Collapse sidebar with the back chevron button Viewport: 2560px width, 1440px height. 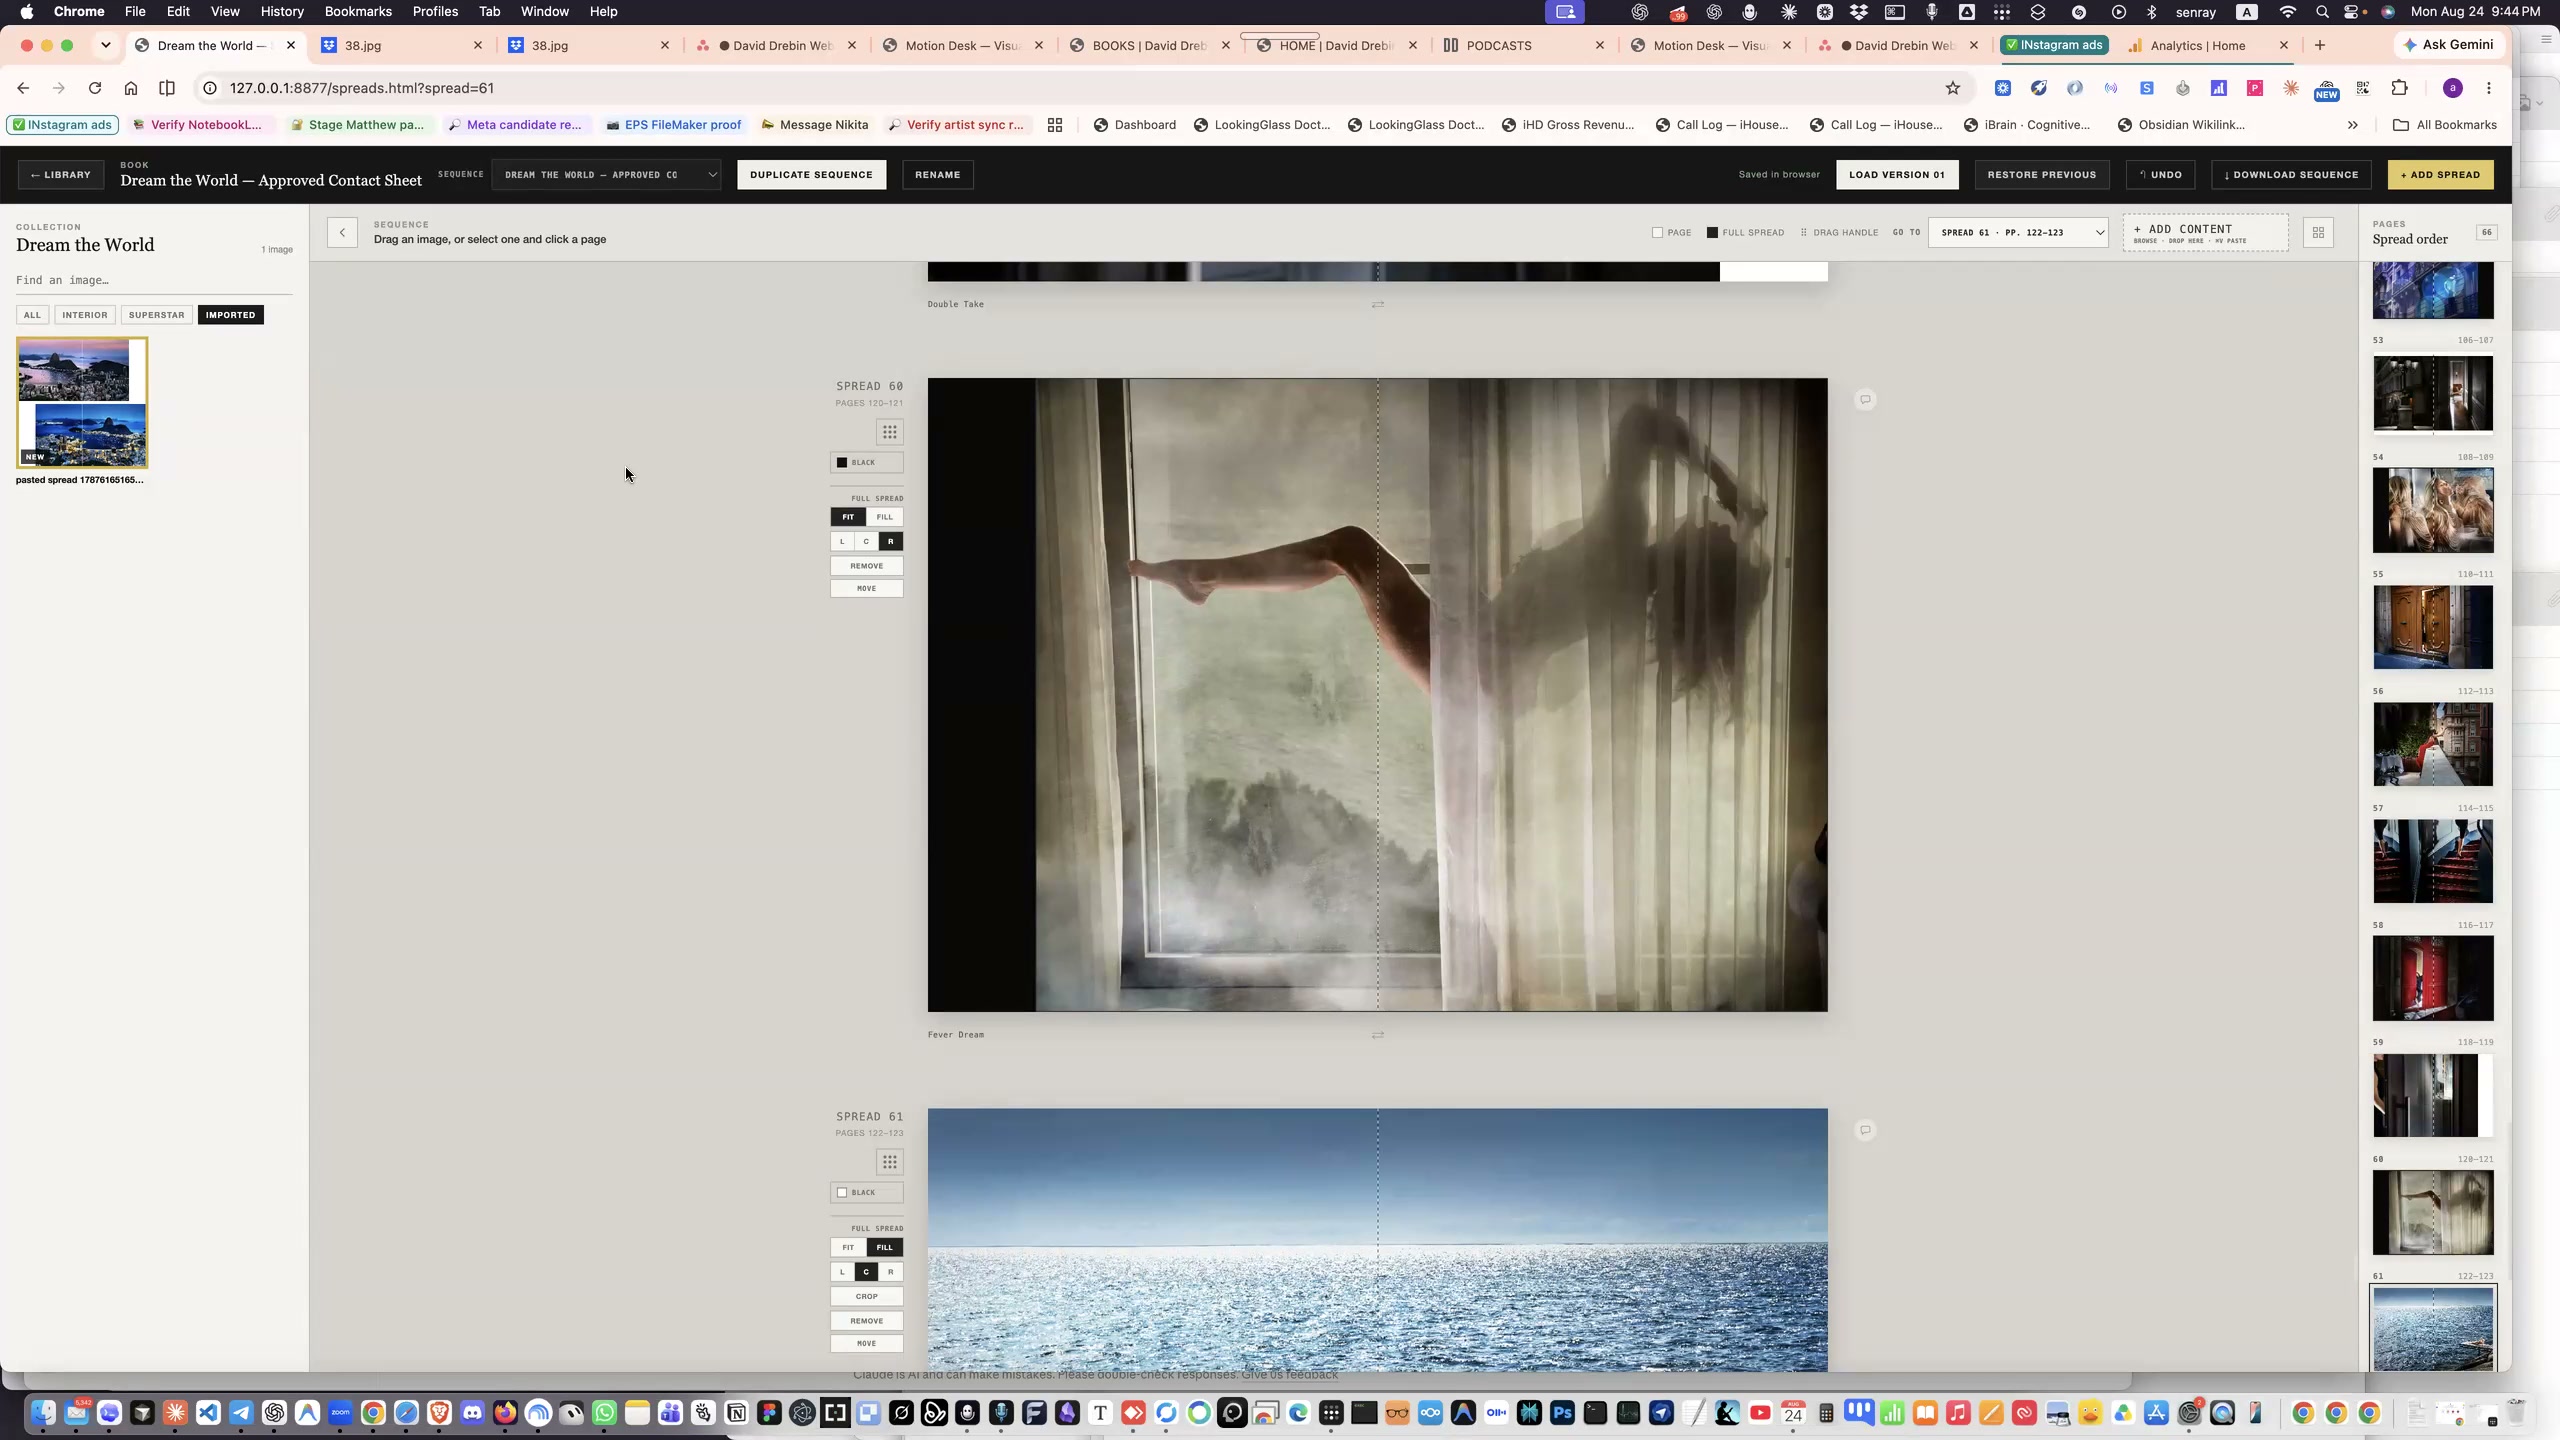[x=342, y=232]
